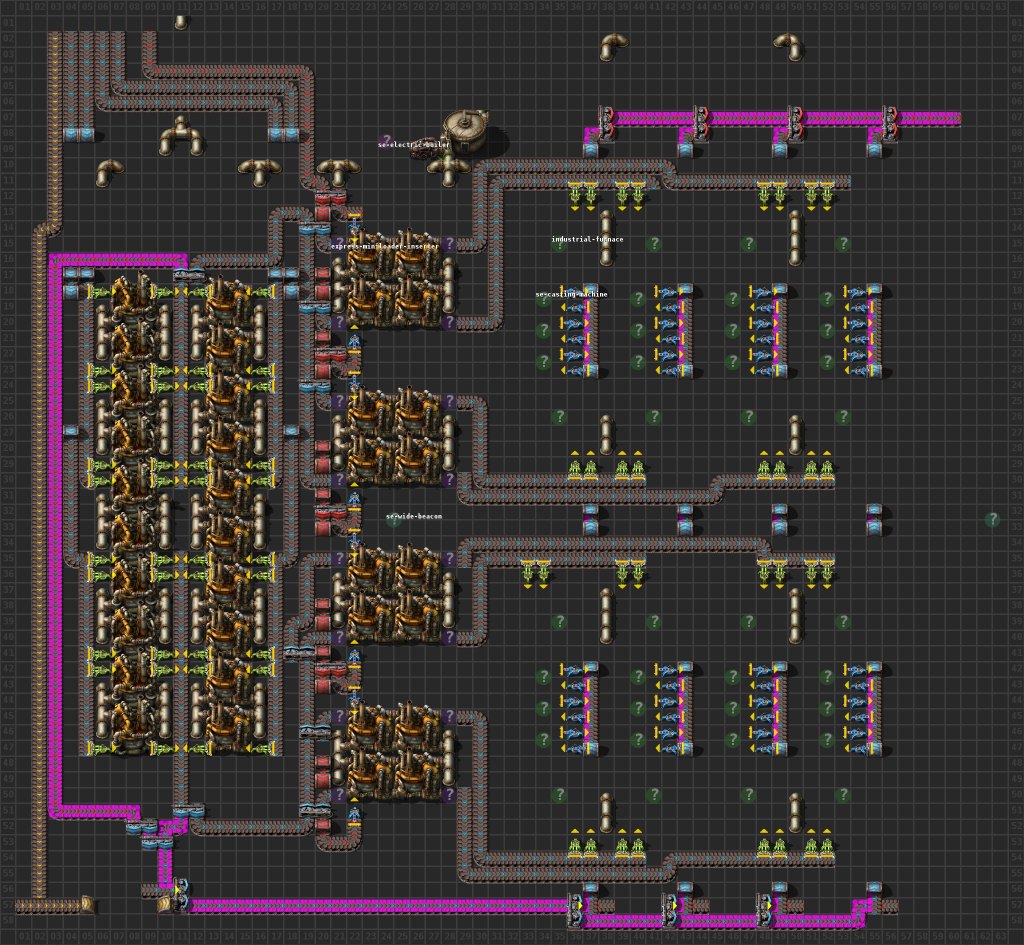Select the four-way pipe cross below the storage tank
This screenshot has width=1024, height=945.
(x=449, y=169)
